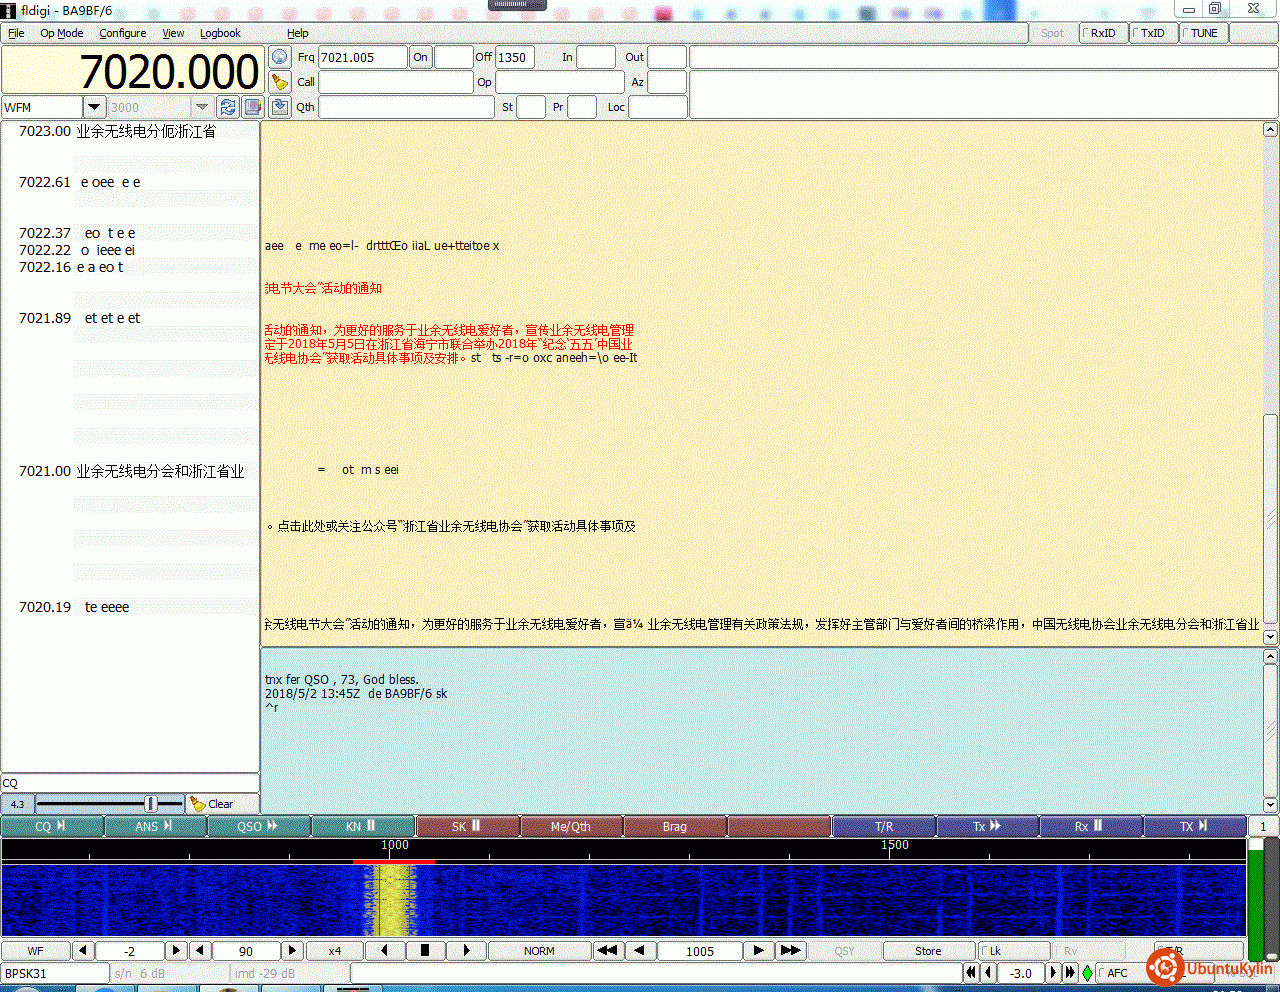Open the Op Mode menu
The image size is (1280, 992).
tap(61, 33)
